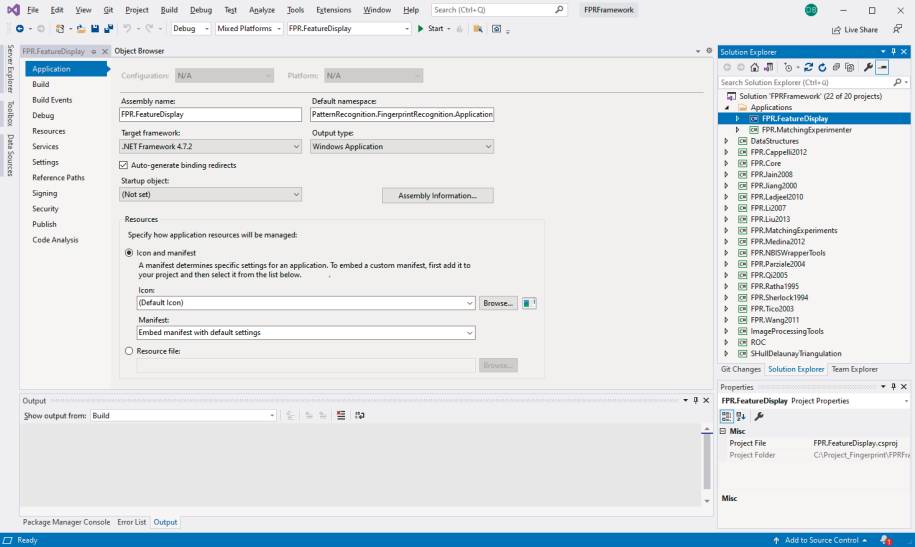The image size is (915, 547).
Task: Open the Debug configuration dropdown
Action: point(190,29)
